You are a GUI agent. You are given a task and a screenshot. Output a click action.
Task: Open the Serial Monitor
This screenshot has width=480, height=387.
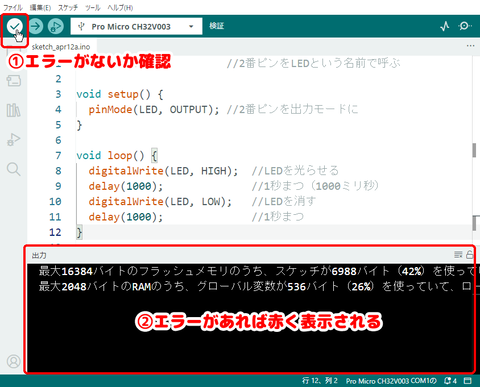pyautogui.click(x=464, y=26)
